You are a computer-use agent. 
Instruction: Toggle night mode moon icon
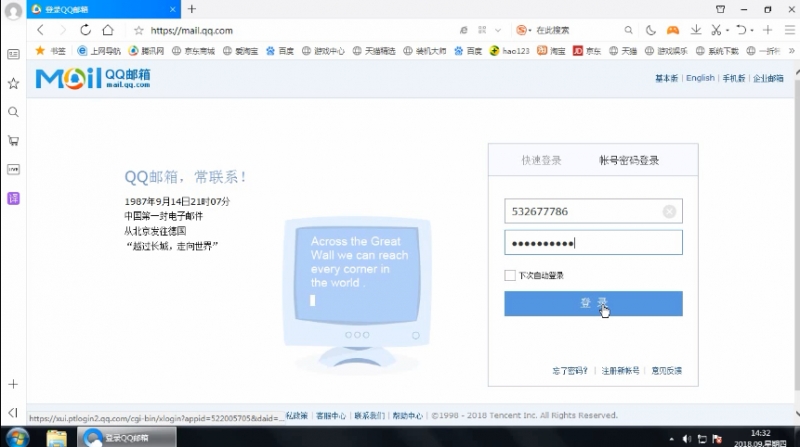[651, 30]
